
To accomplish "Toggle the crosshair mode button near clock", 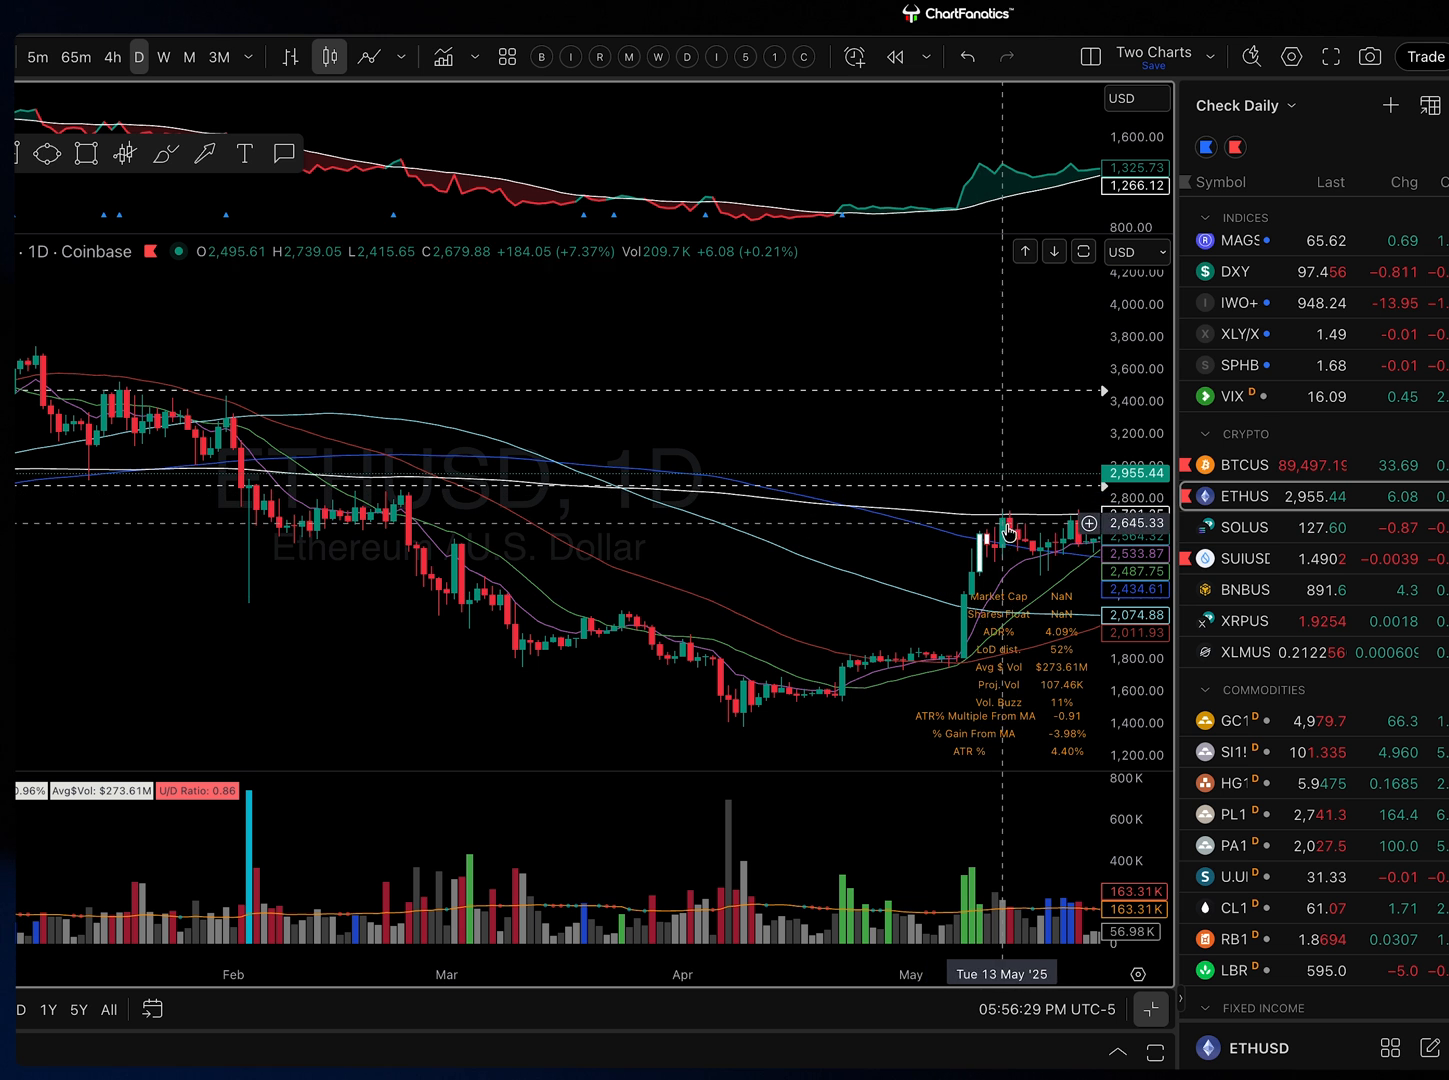I will coord(1151,1010).
